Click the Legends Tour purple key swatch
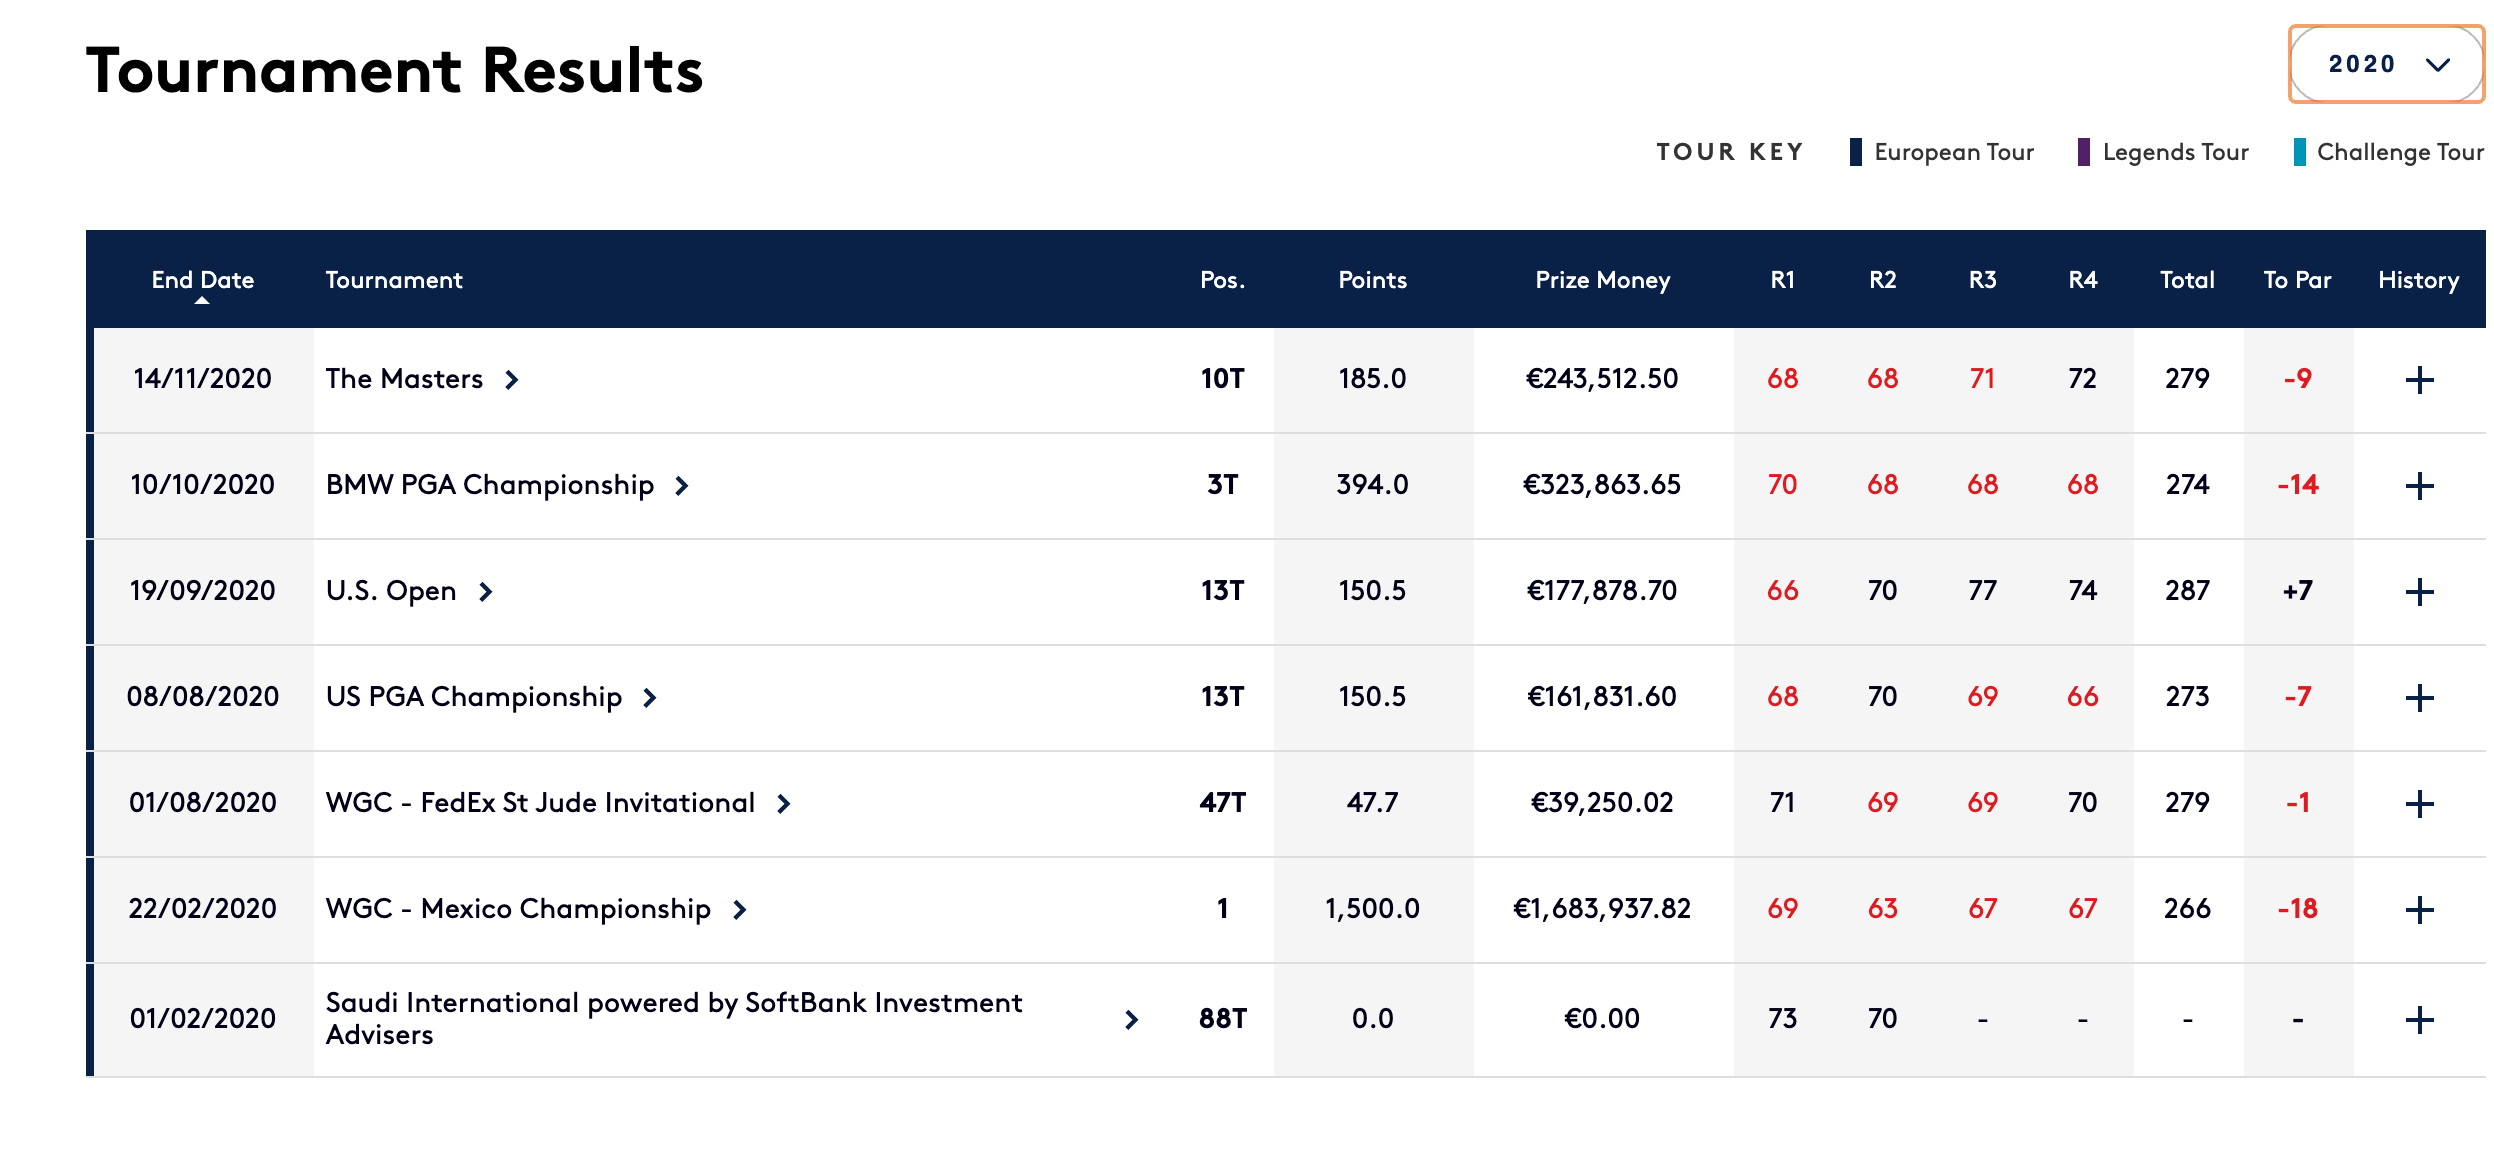This screenshot has height=1156, width=2494. (x=2084, y=152)
